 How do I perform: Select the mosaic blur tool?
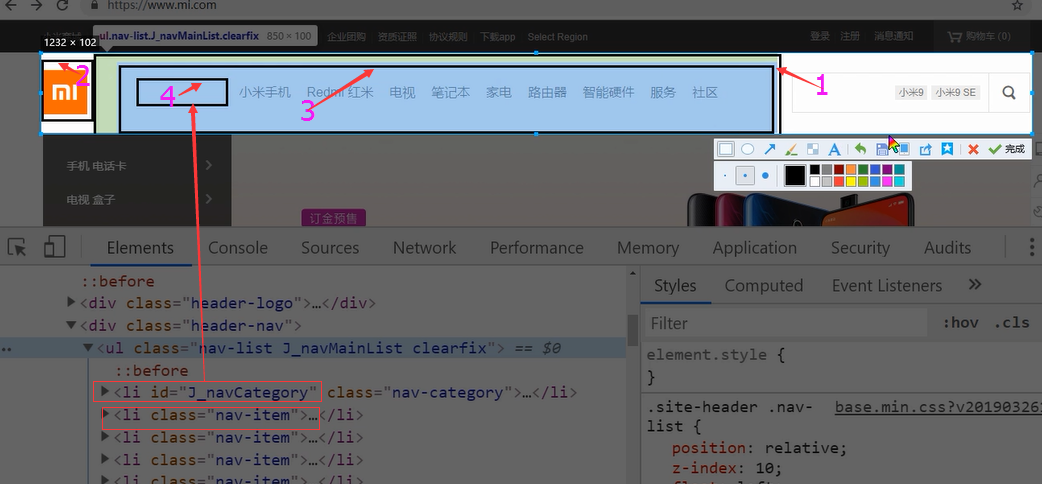point(813,149)
